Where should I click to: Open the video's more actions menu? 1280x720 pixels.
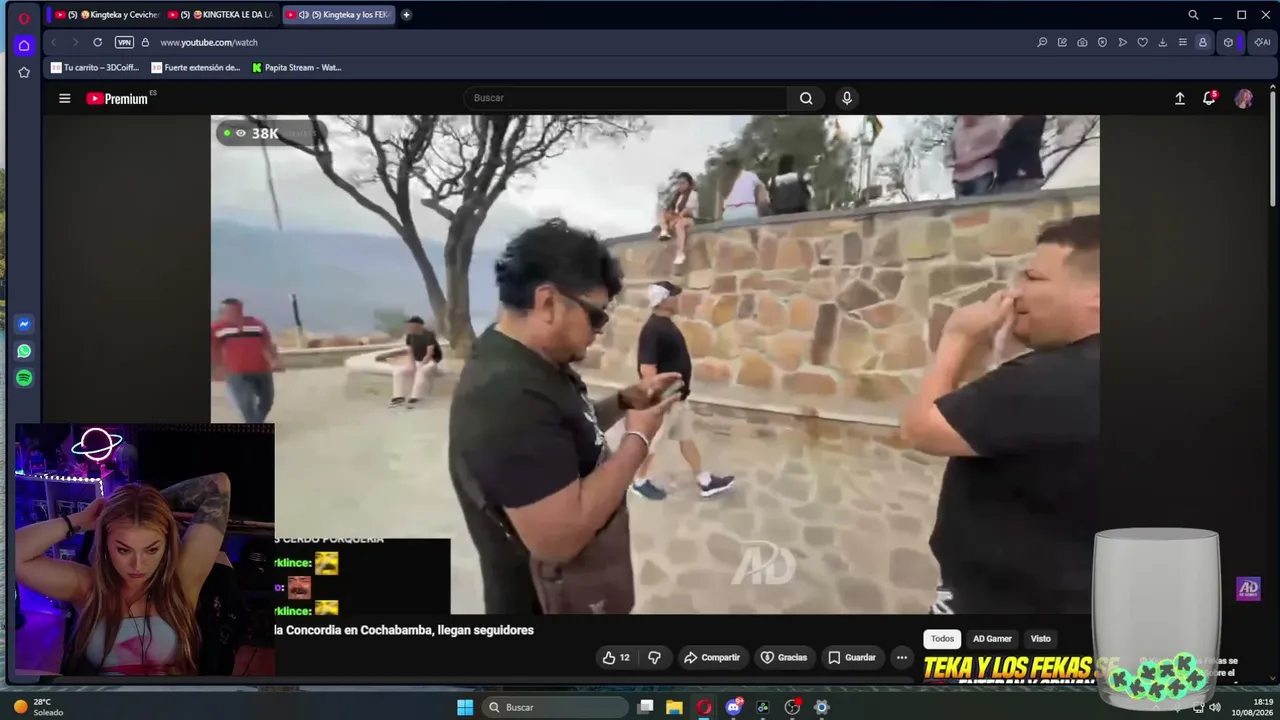click(902, 657)
